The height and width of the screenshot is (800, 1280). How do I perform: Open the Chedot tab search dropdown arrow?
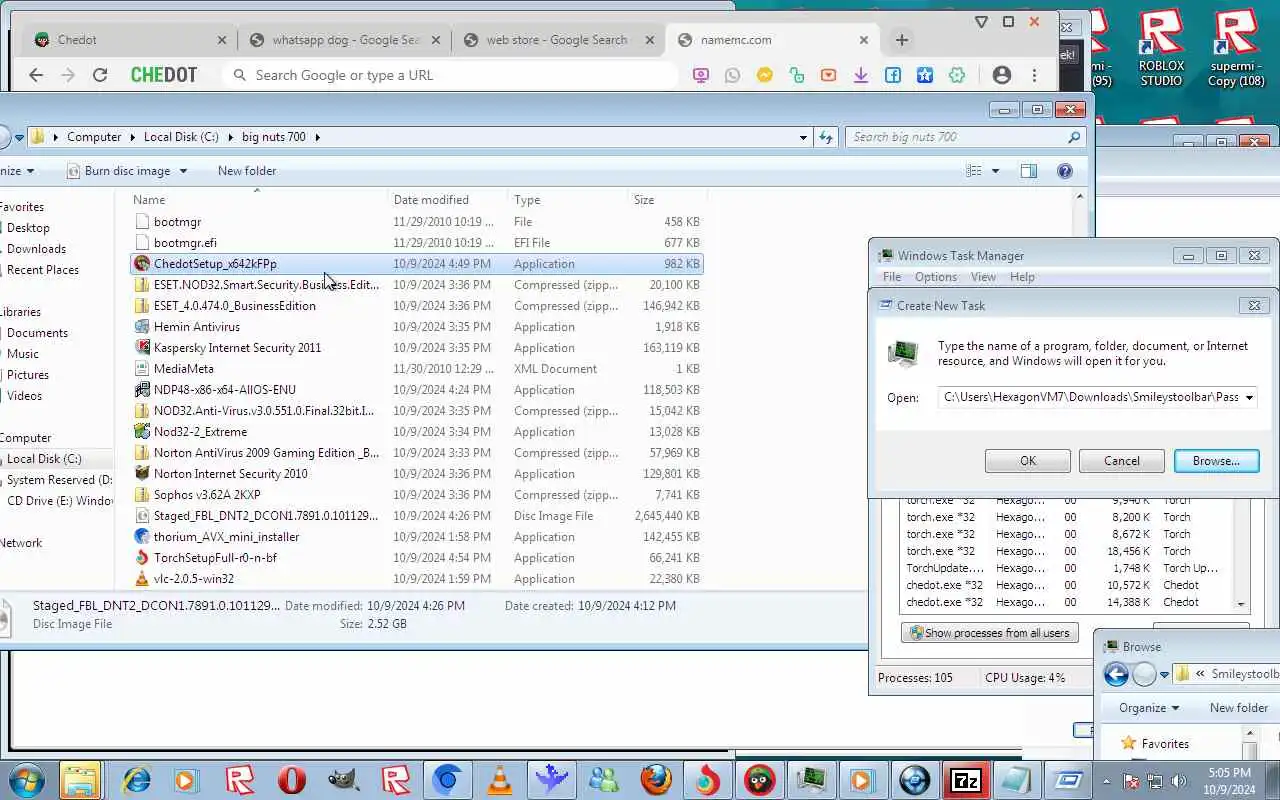[x=981, y=21]
